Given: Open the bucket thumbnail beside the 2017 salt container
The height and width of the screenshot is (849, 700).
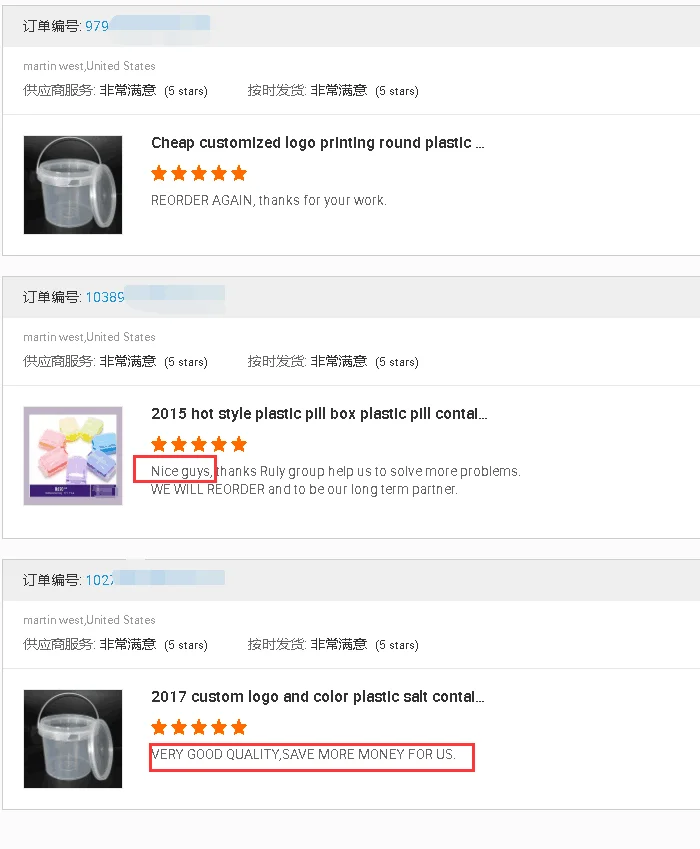Looking at the screenshot, I should coord(73,739).
